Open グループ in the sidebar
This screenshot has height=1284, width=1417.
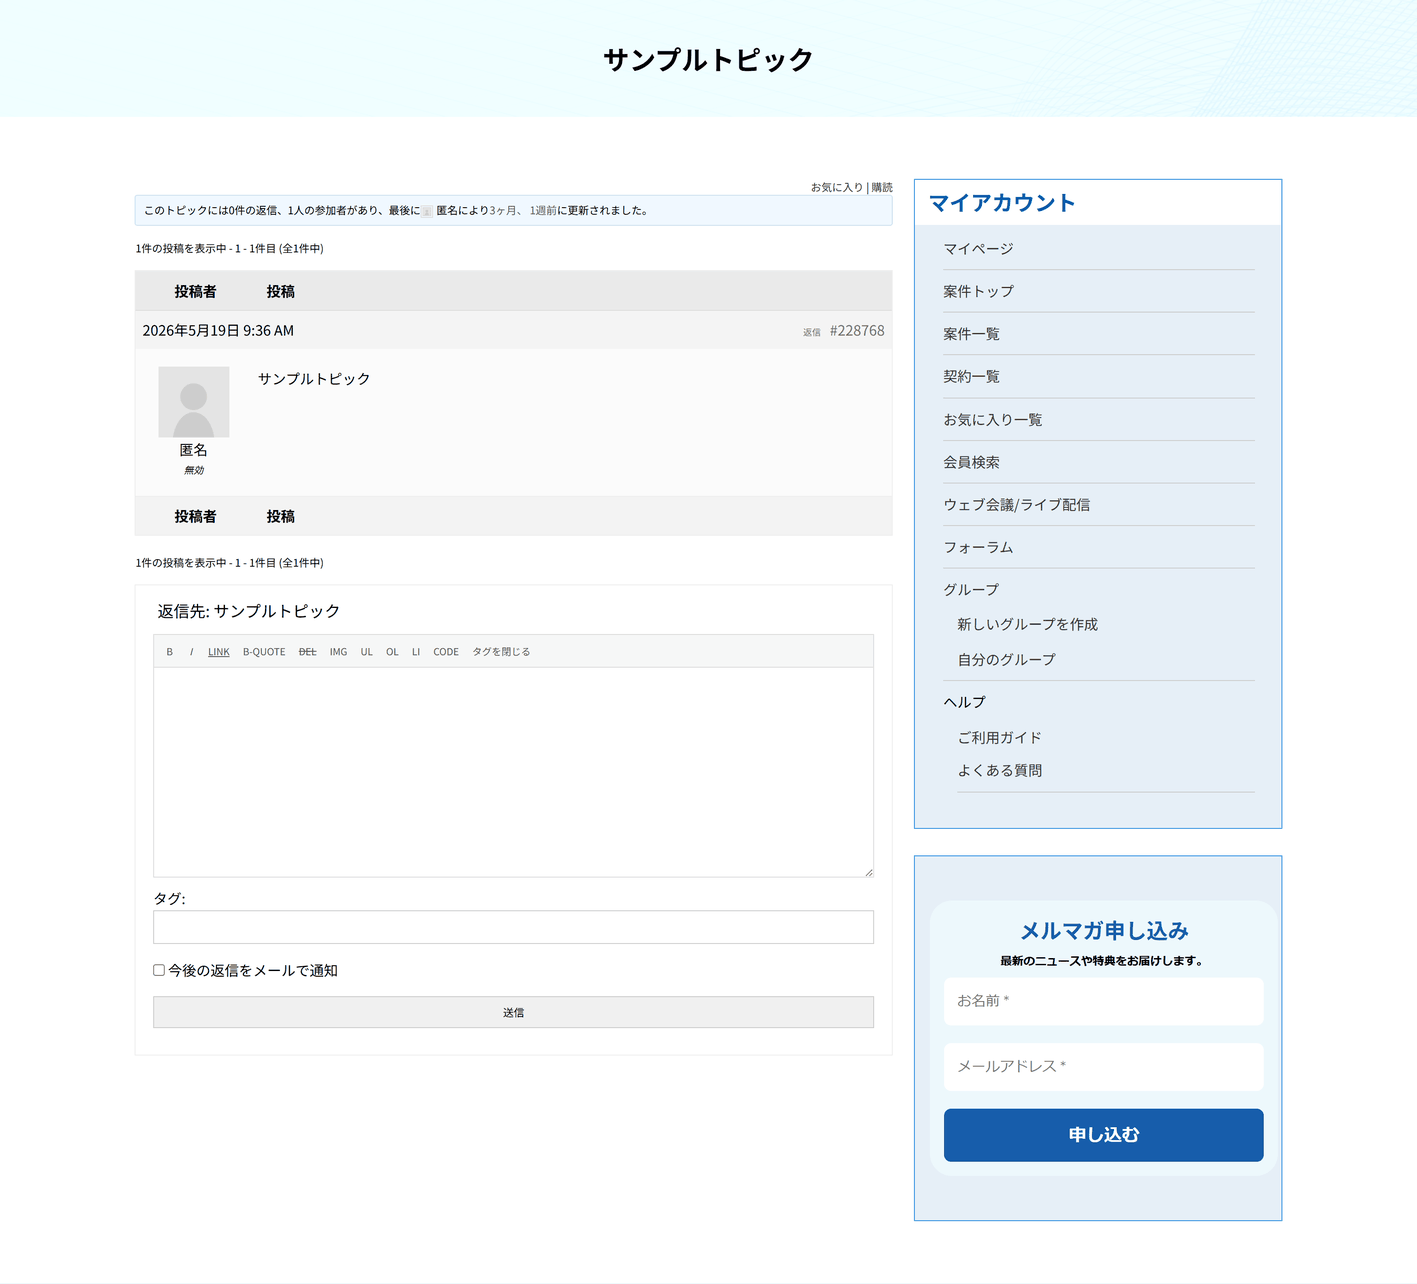point(971,590)
